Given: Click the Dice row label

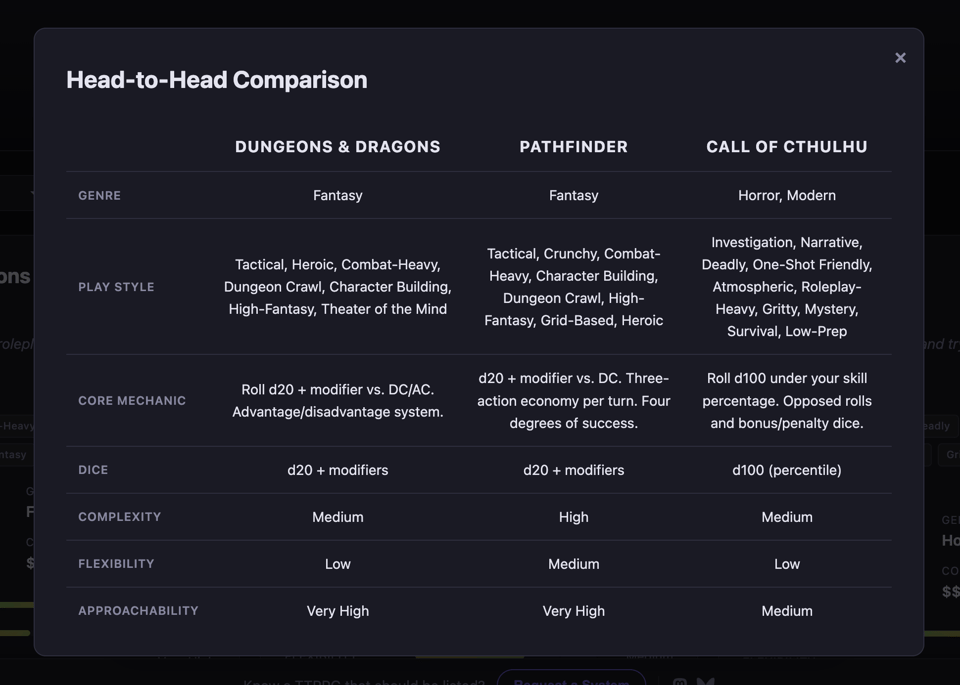Looking at the screenshot, I should click(x=93, y=470).
